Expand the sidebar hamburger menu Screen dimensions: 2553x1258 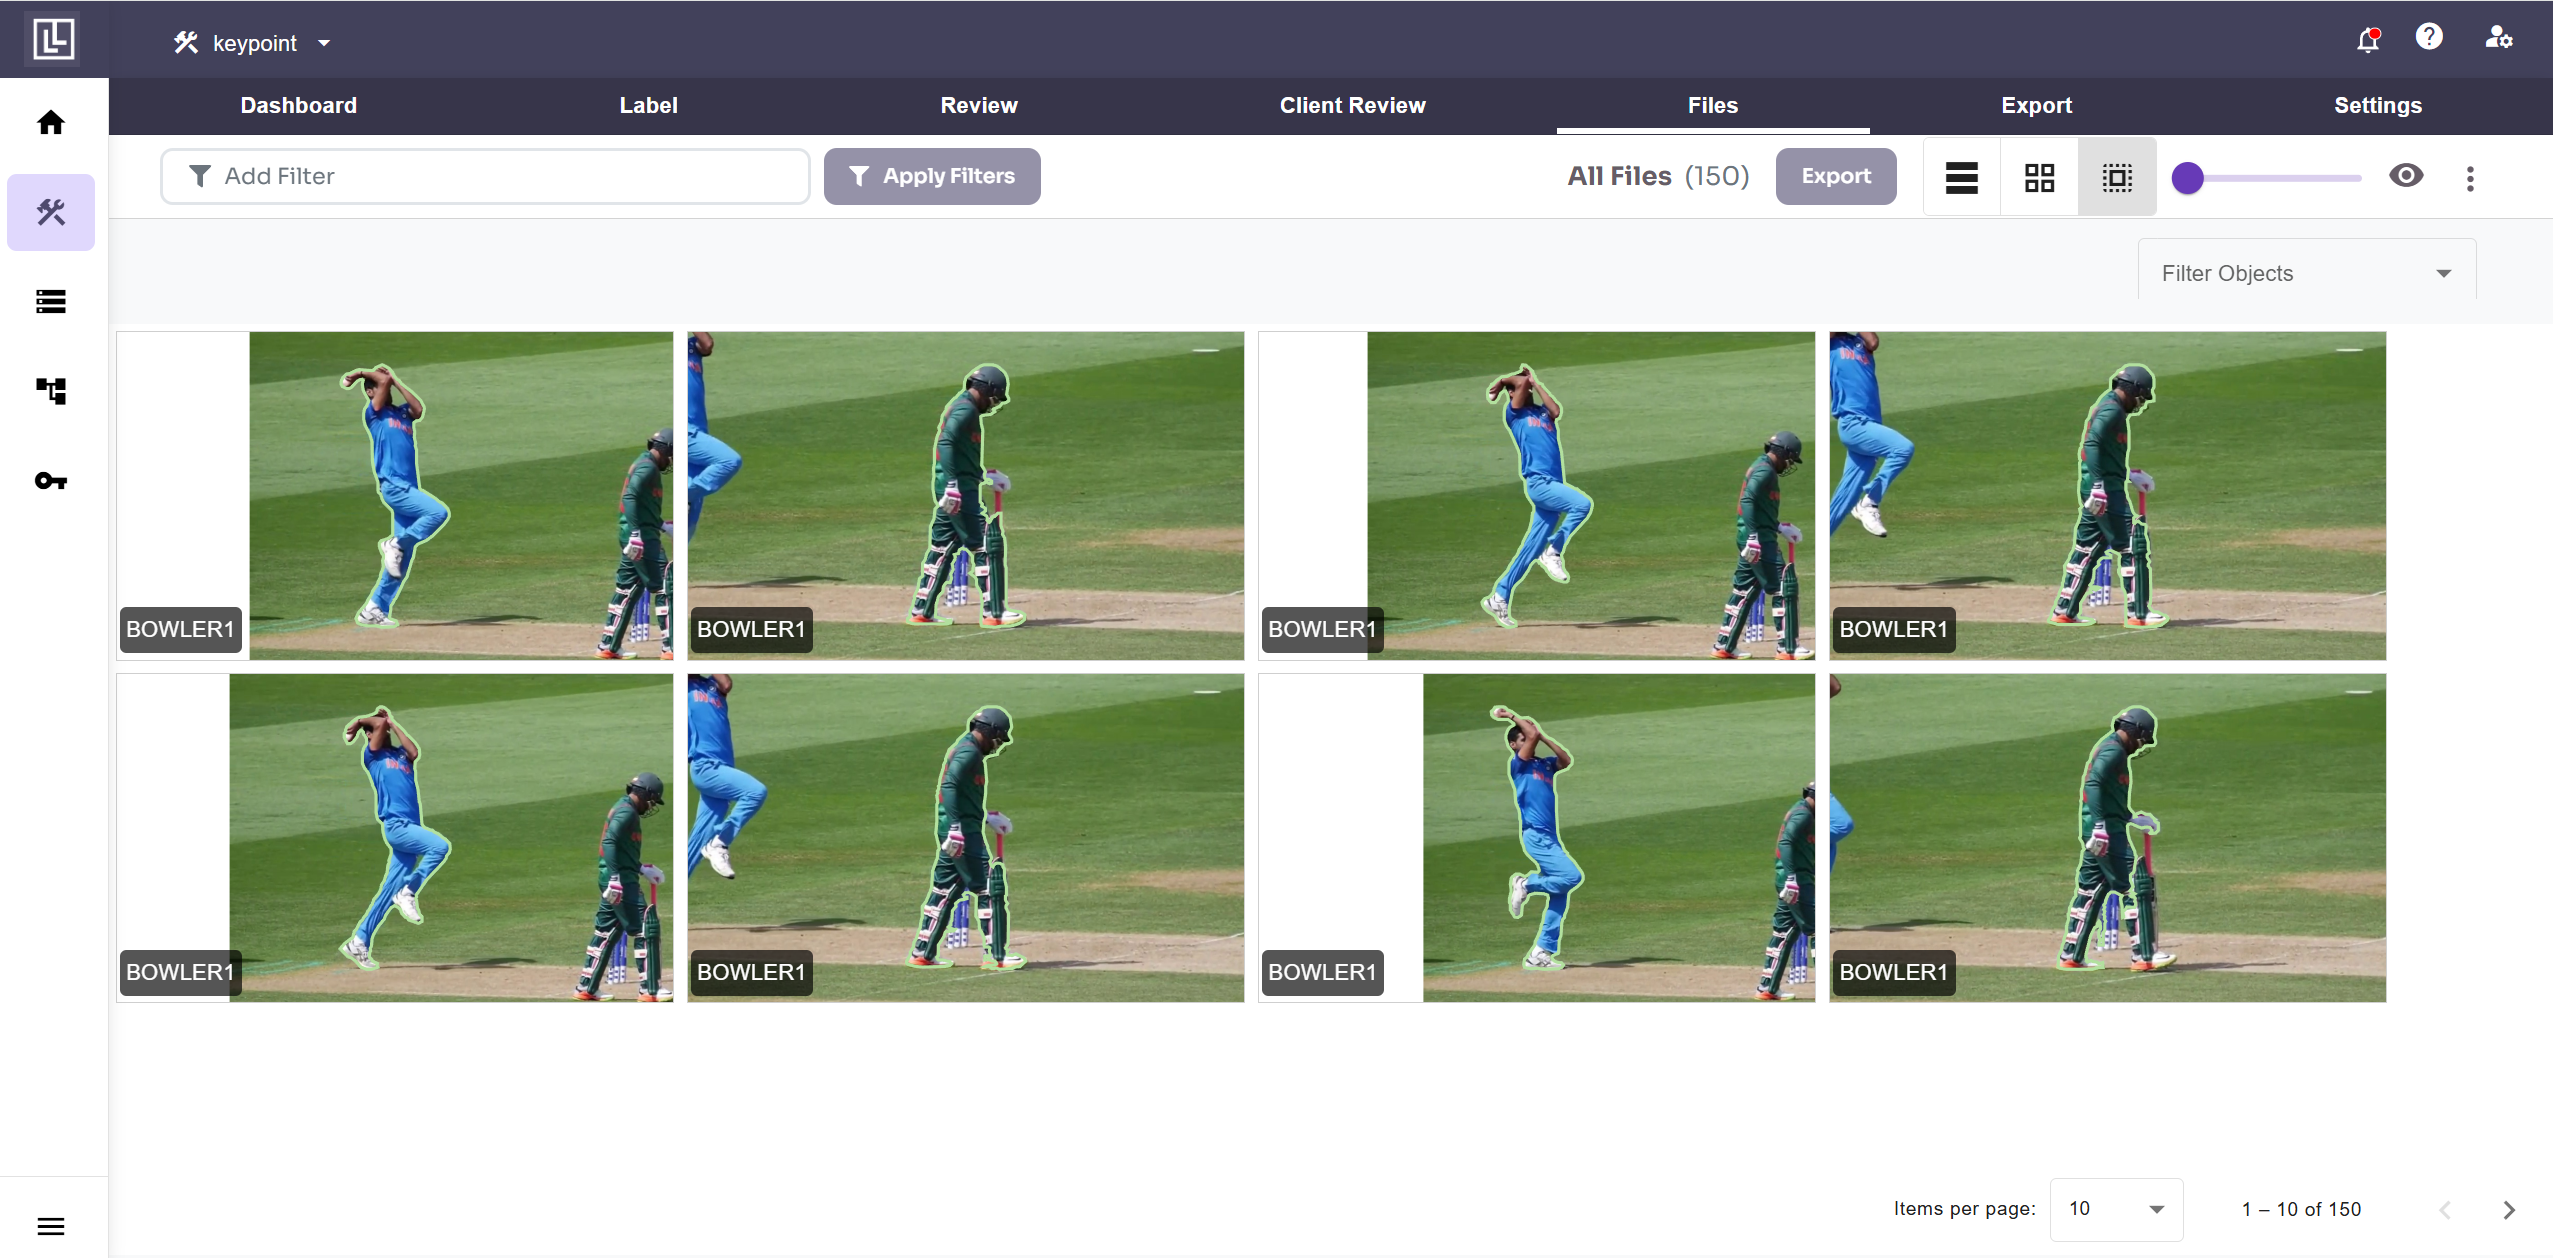[x=51, y=1226]
